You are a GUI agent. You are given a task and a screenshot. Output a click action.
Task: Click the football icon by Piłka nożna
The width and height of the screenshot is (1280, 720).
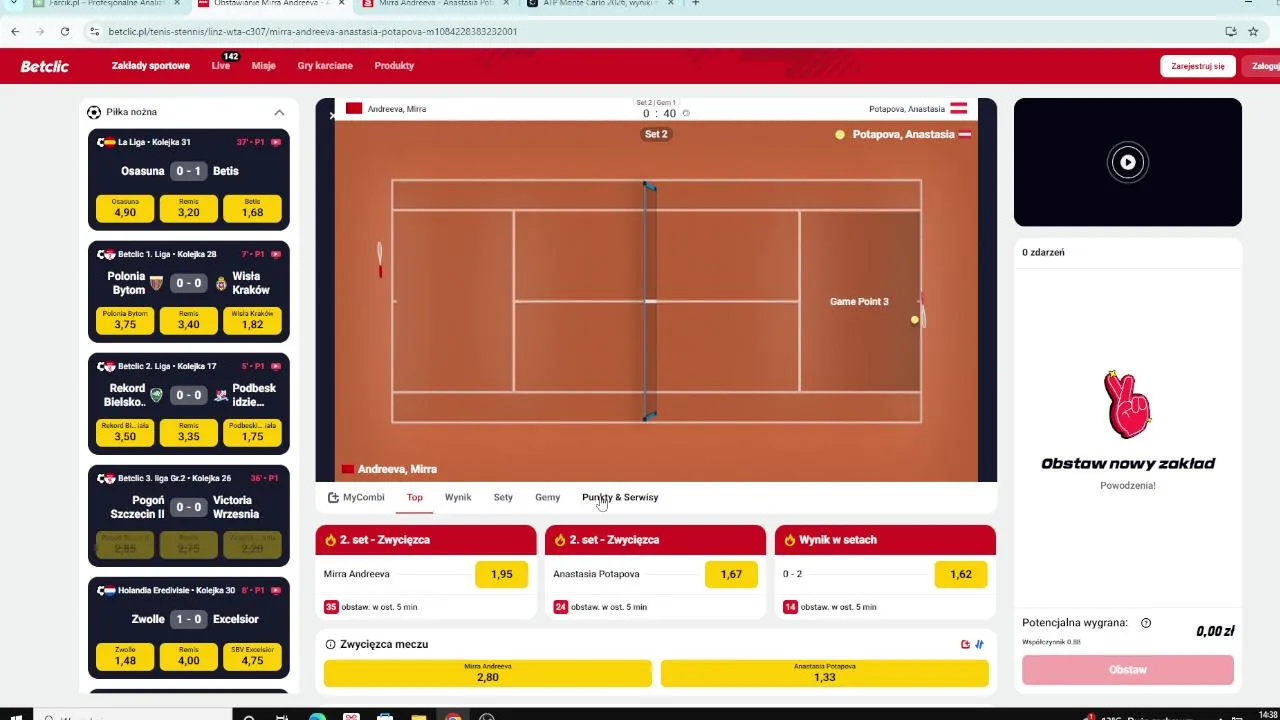pos(94,112)
